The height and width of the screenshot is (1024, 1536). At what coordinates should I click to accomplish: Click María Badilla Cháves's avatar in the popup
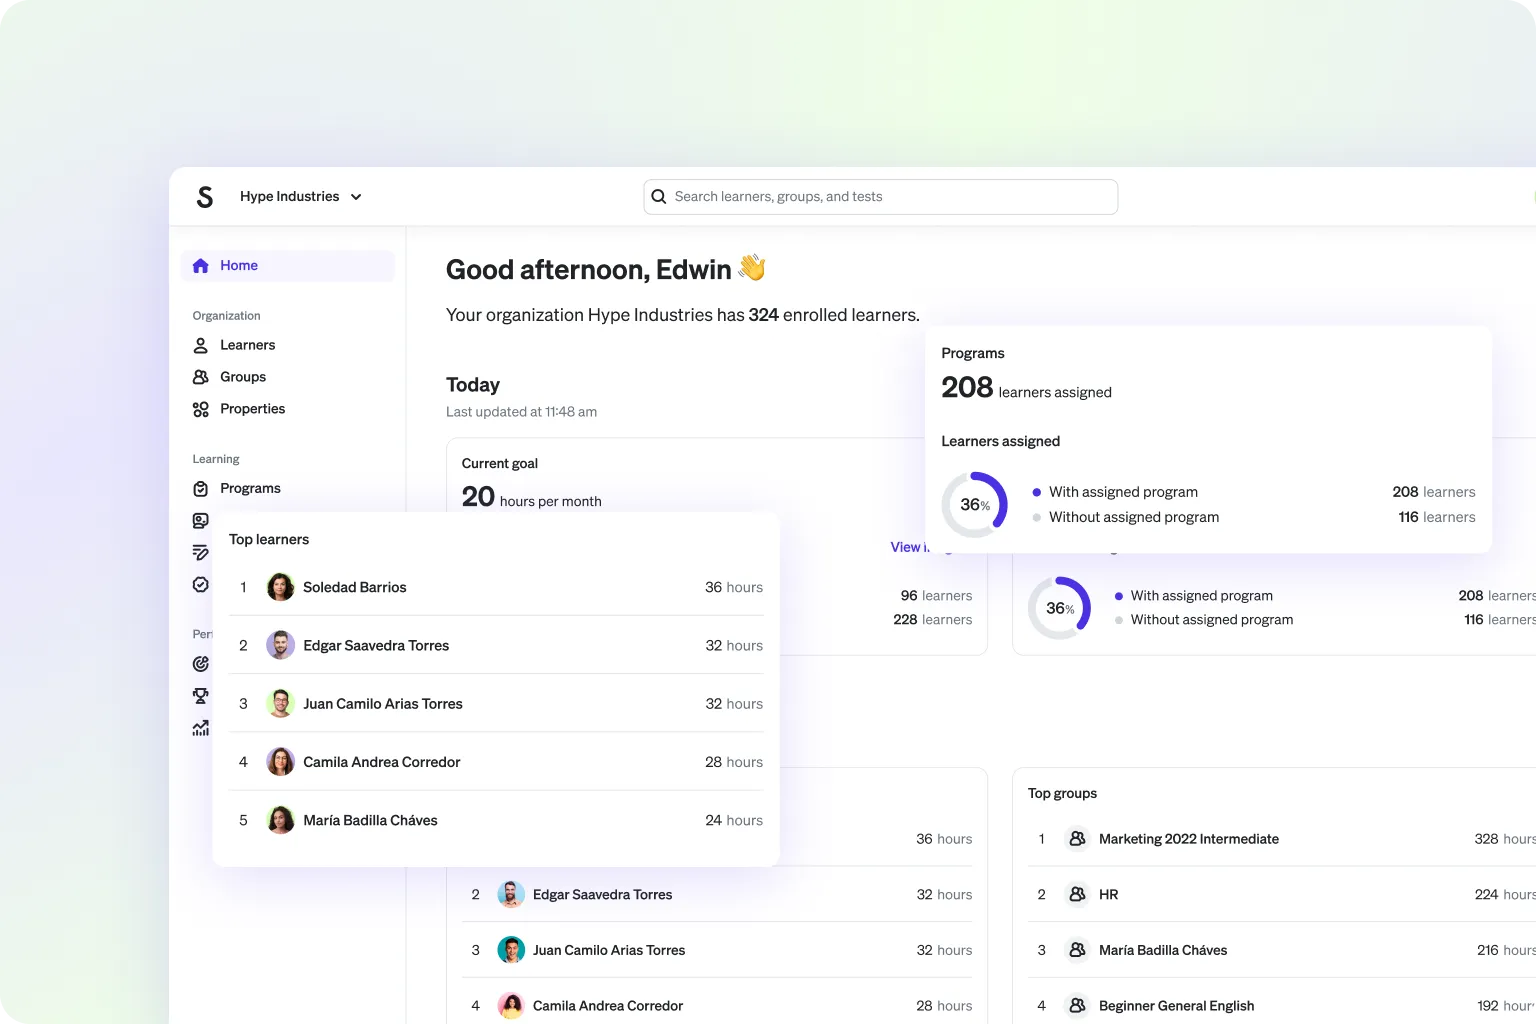coord(281,820)
